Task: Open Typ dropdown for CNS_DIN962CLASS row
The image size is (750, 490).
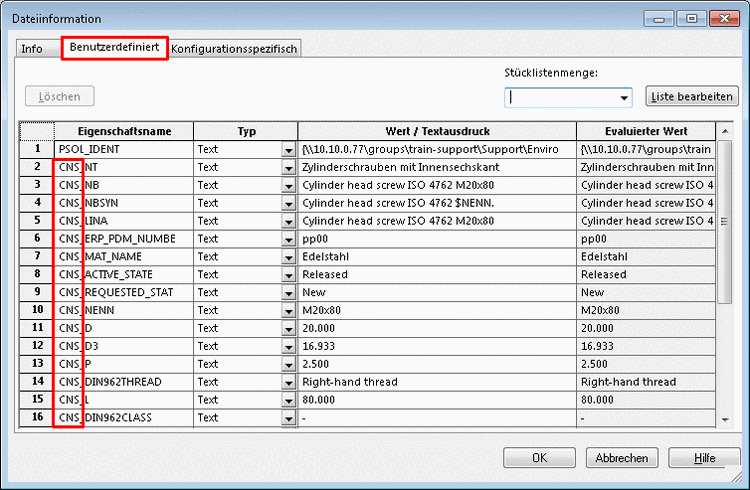Action: pyautogui.click(x=288, y=418)
